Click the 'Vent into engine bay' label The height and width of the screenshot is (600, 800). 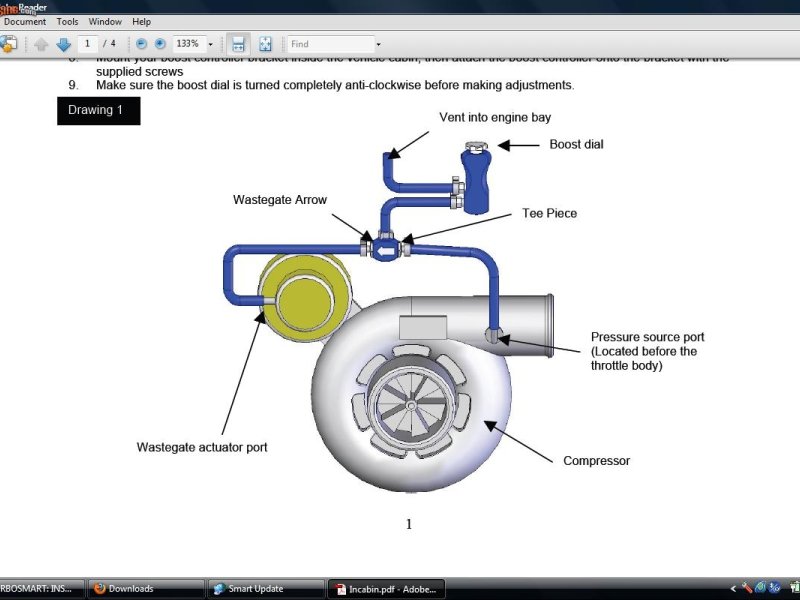coord(495,117)
